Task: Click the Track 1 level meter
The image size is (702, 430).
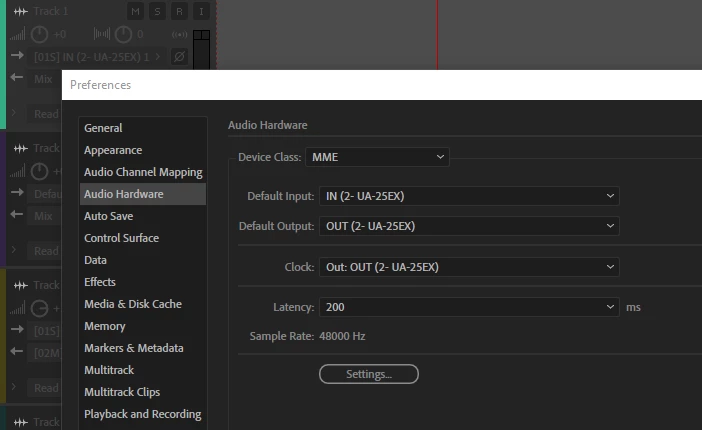Action: coord(201,49)
